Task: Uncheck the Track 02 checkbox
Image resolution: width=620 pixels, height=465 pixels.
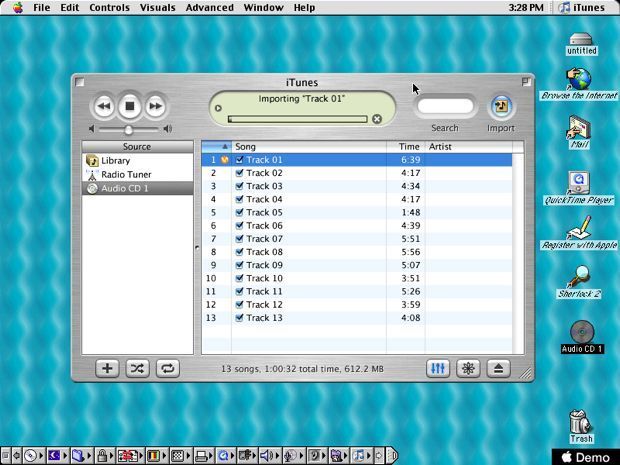Action: (x=239, y=173)
